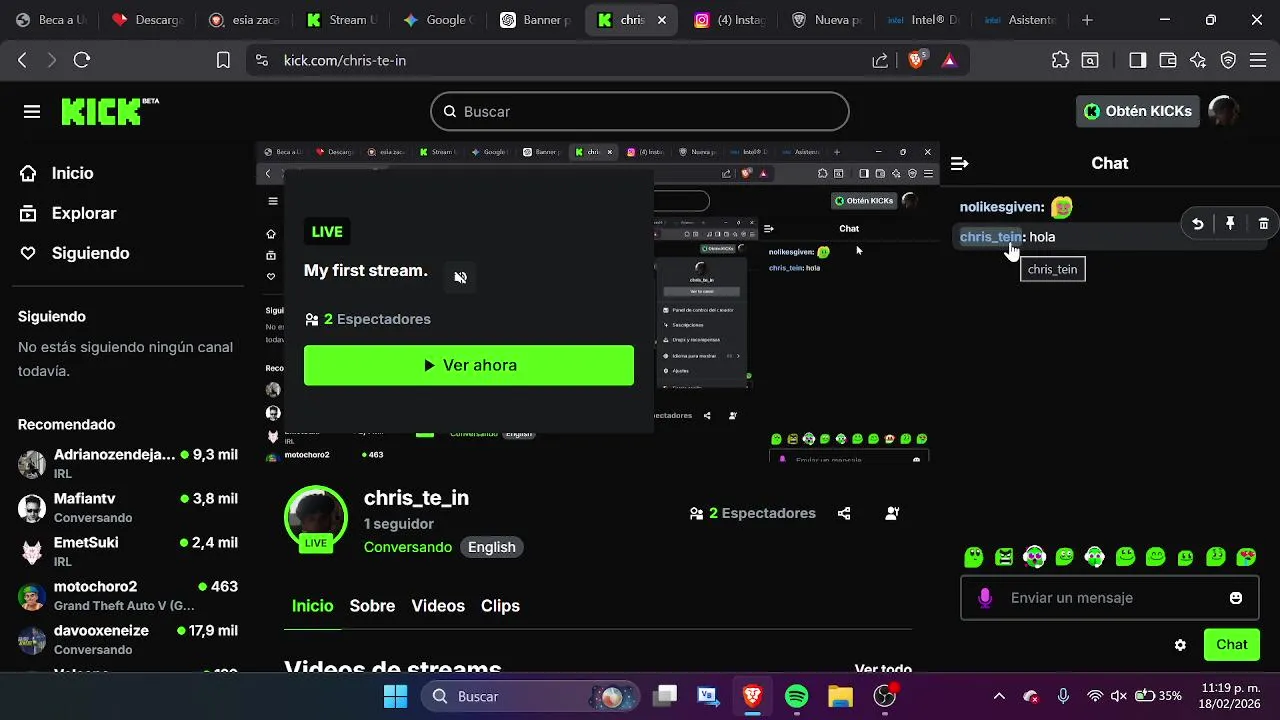Open Spotify from the taskbar
1280x720 pixels.
(796, 696)
